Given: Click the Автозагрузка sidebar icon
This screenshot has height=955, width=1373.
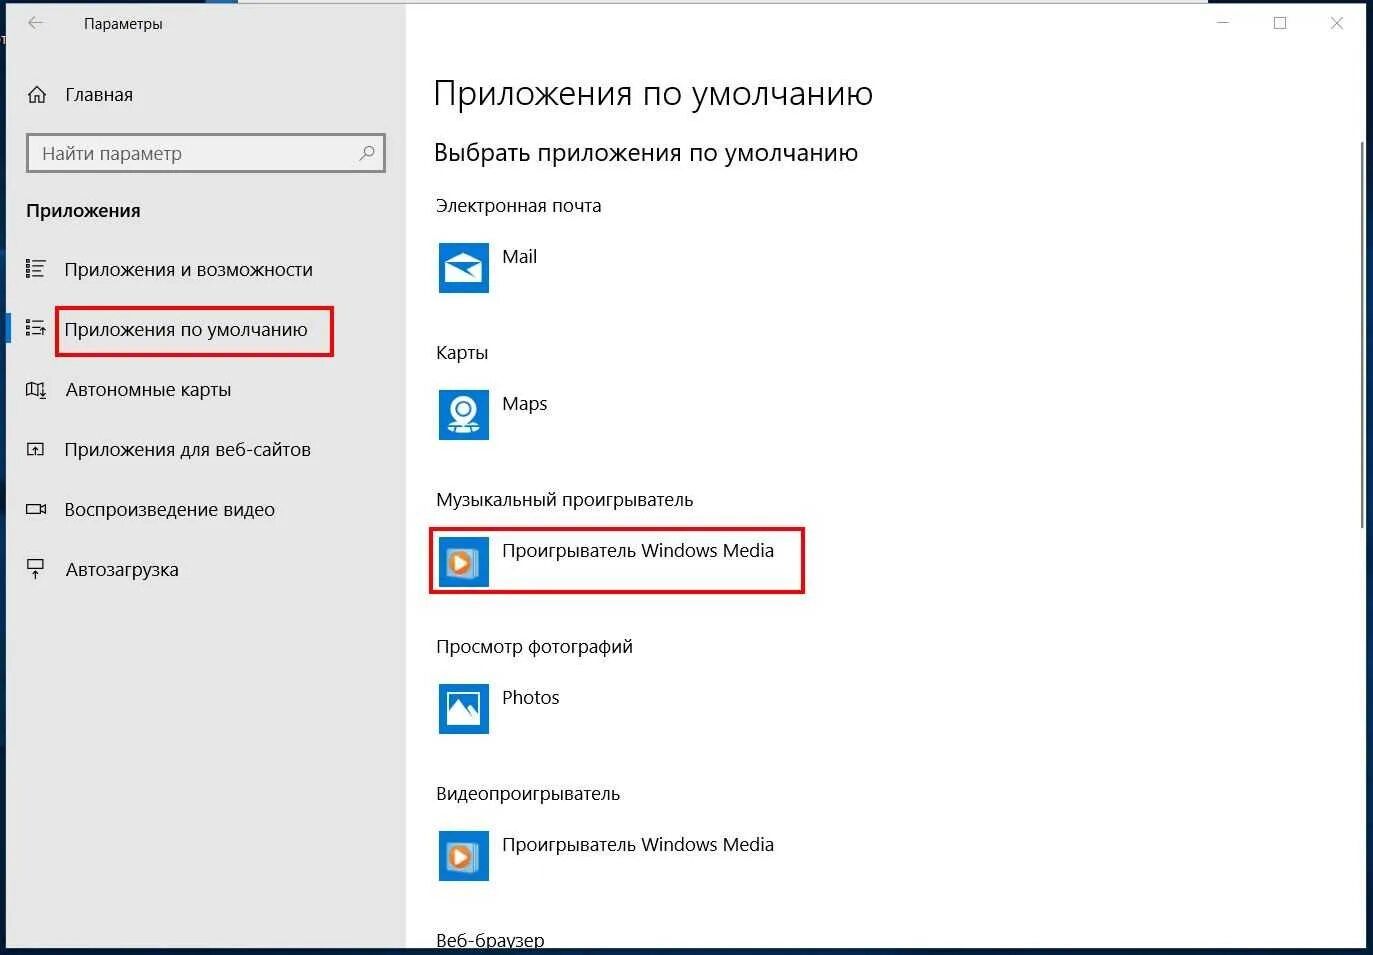Looking at the screenshot, I should [36, 569].
